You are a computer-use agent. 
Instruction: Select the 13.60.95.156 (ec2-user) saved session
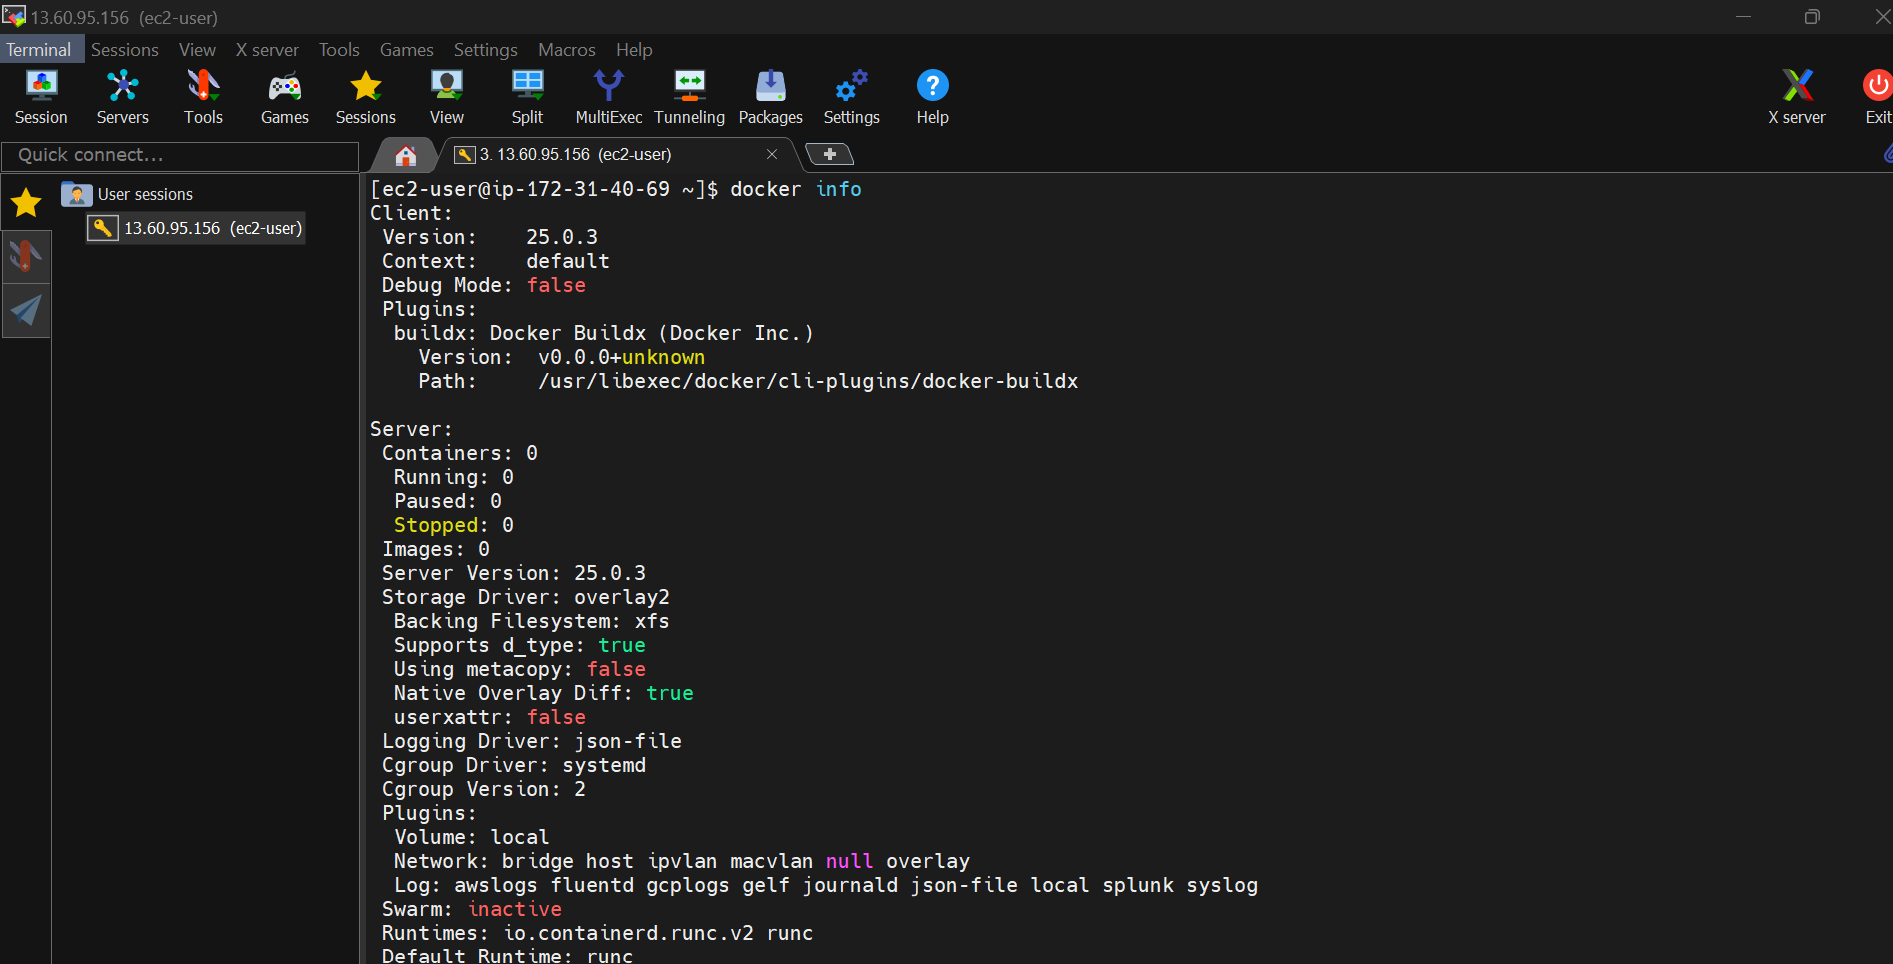tap(196, 228)
